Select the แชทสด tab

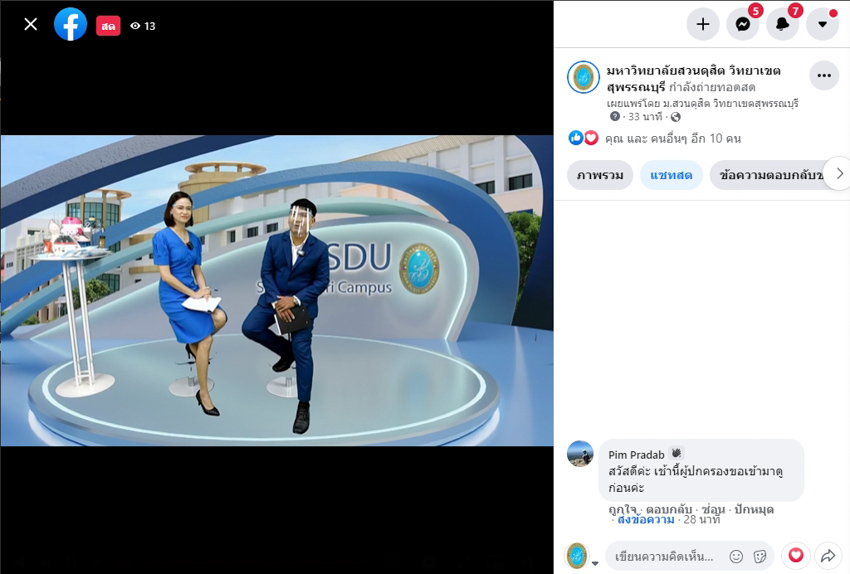click(671, 175)
